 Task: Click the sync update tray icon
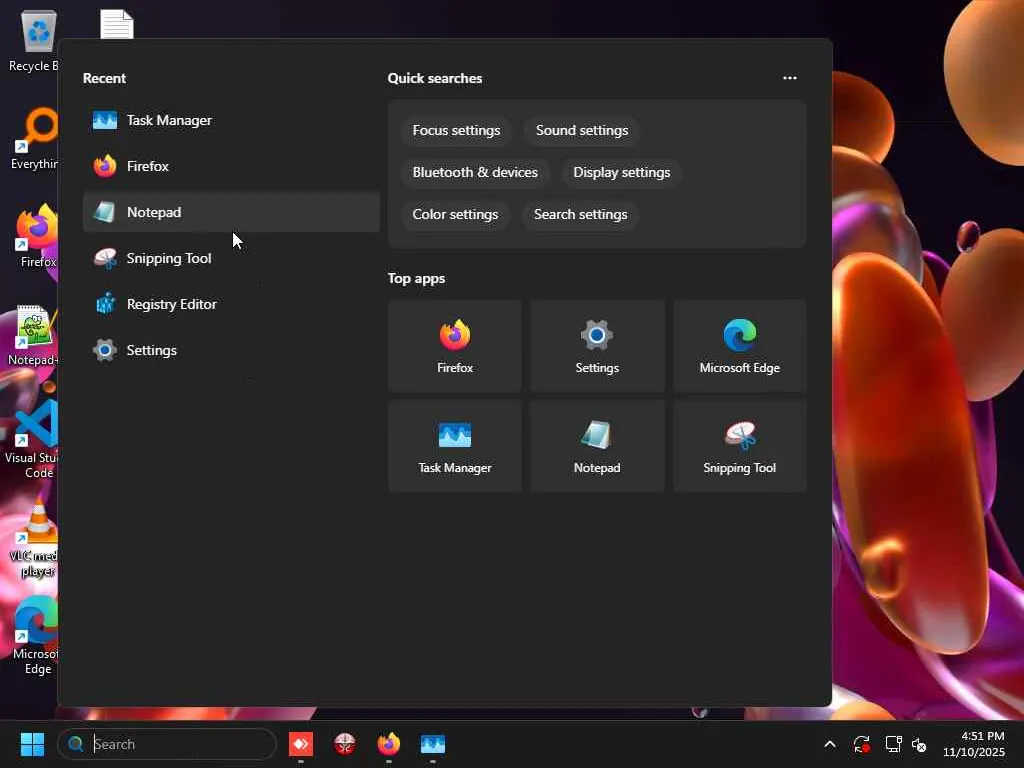(x=861, y=744)
